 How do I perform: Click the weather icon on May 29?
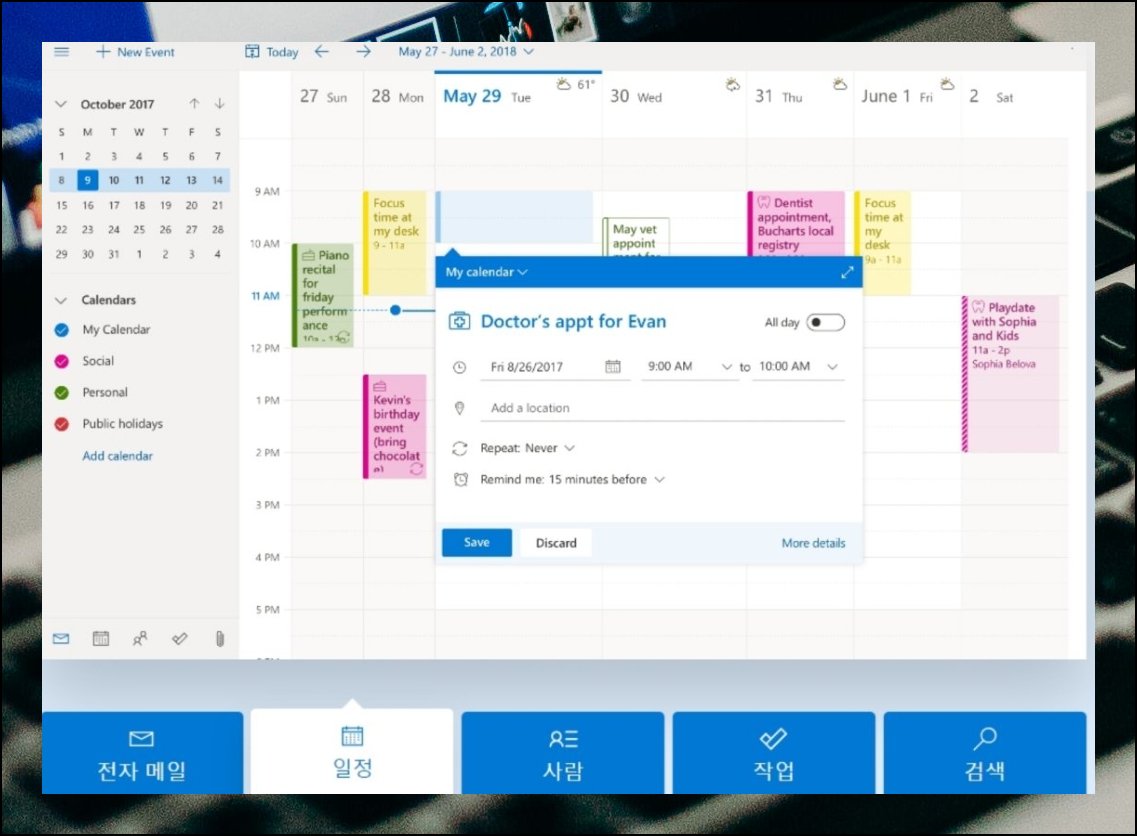pos(563,84)
